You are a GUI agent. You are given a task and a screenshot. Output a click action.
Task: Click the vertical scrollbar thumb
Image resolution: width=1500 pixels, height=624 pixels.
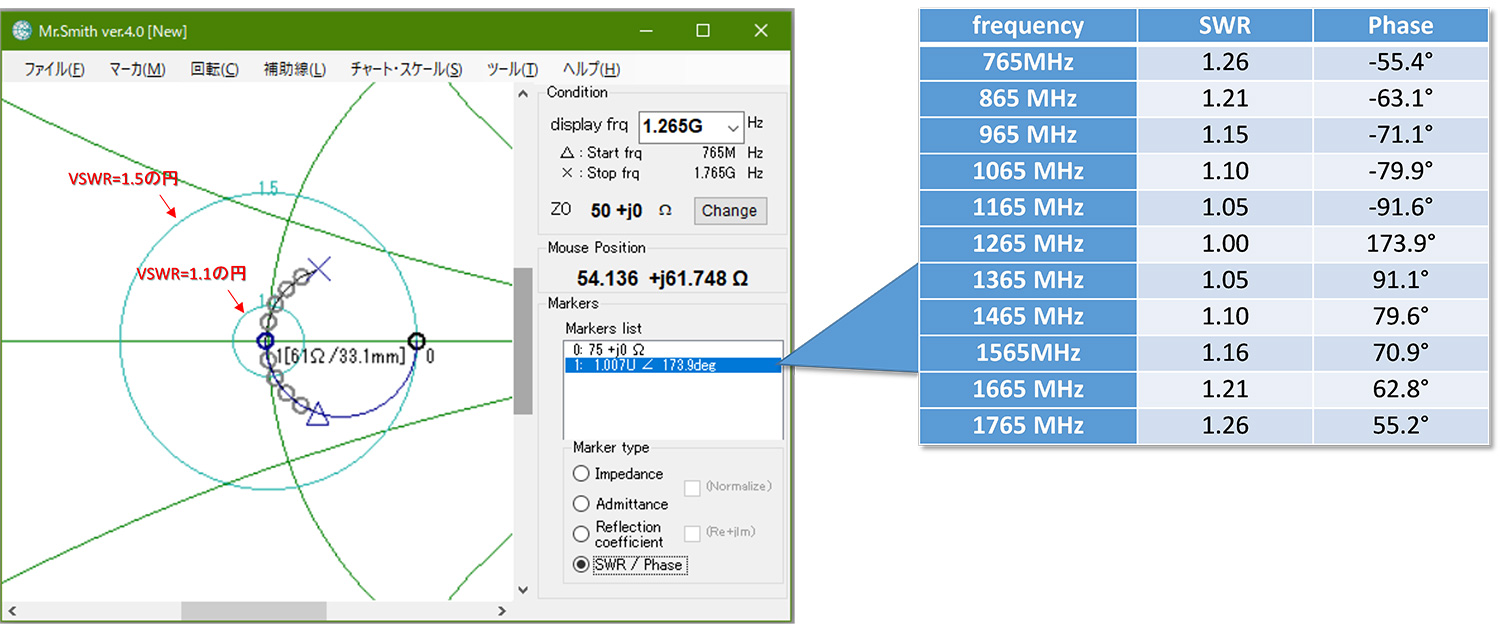(524, 341)
